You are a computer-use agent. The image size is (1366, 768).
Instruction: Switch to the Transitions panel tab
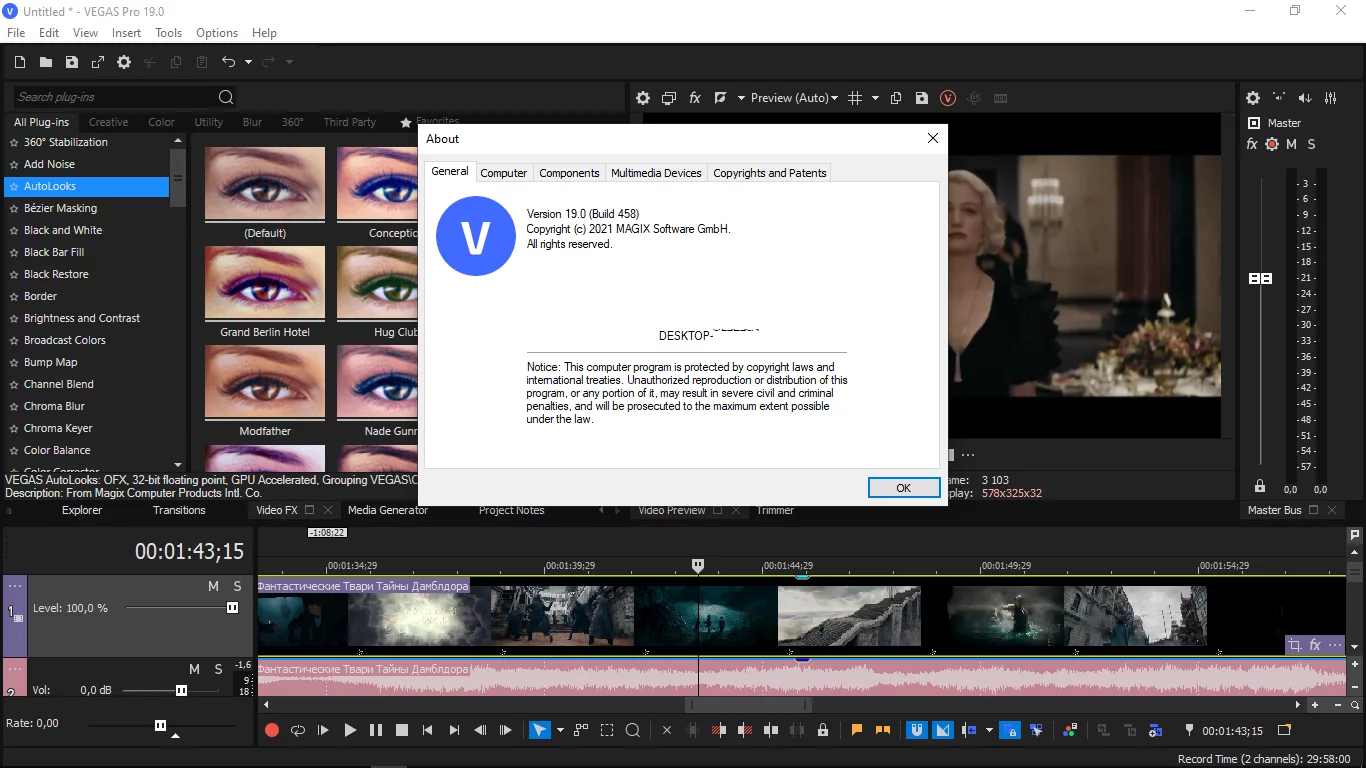coord(179,510)
